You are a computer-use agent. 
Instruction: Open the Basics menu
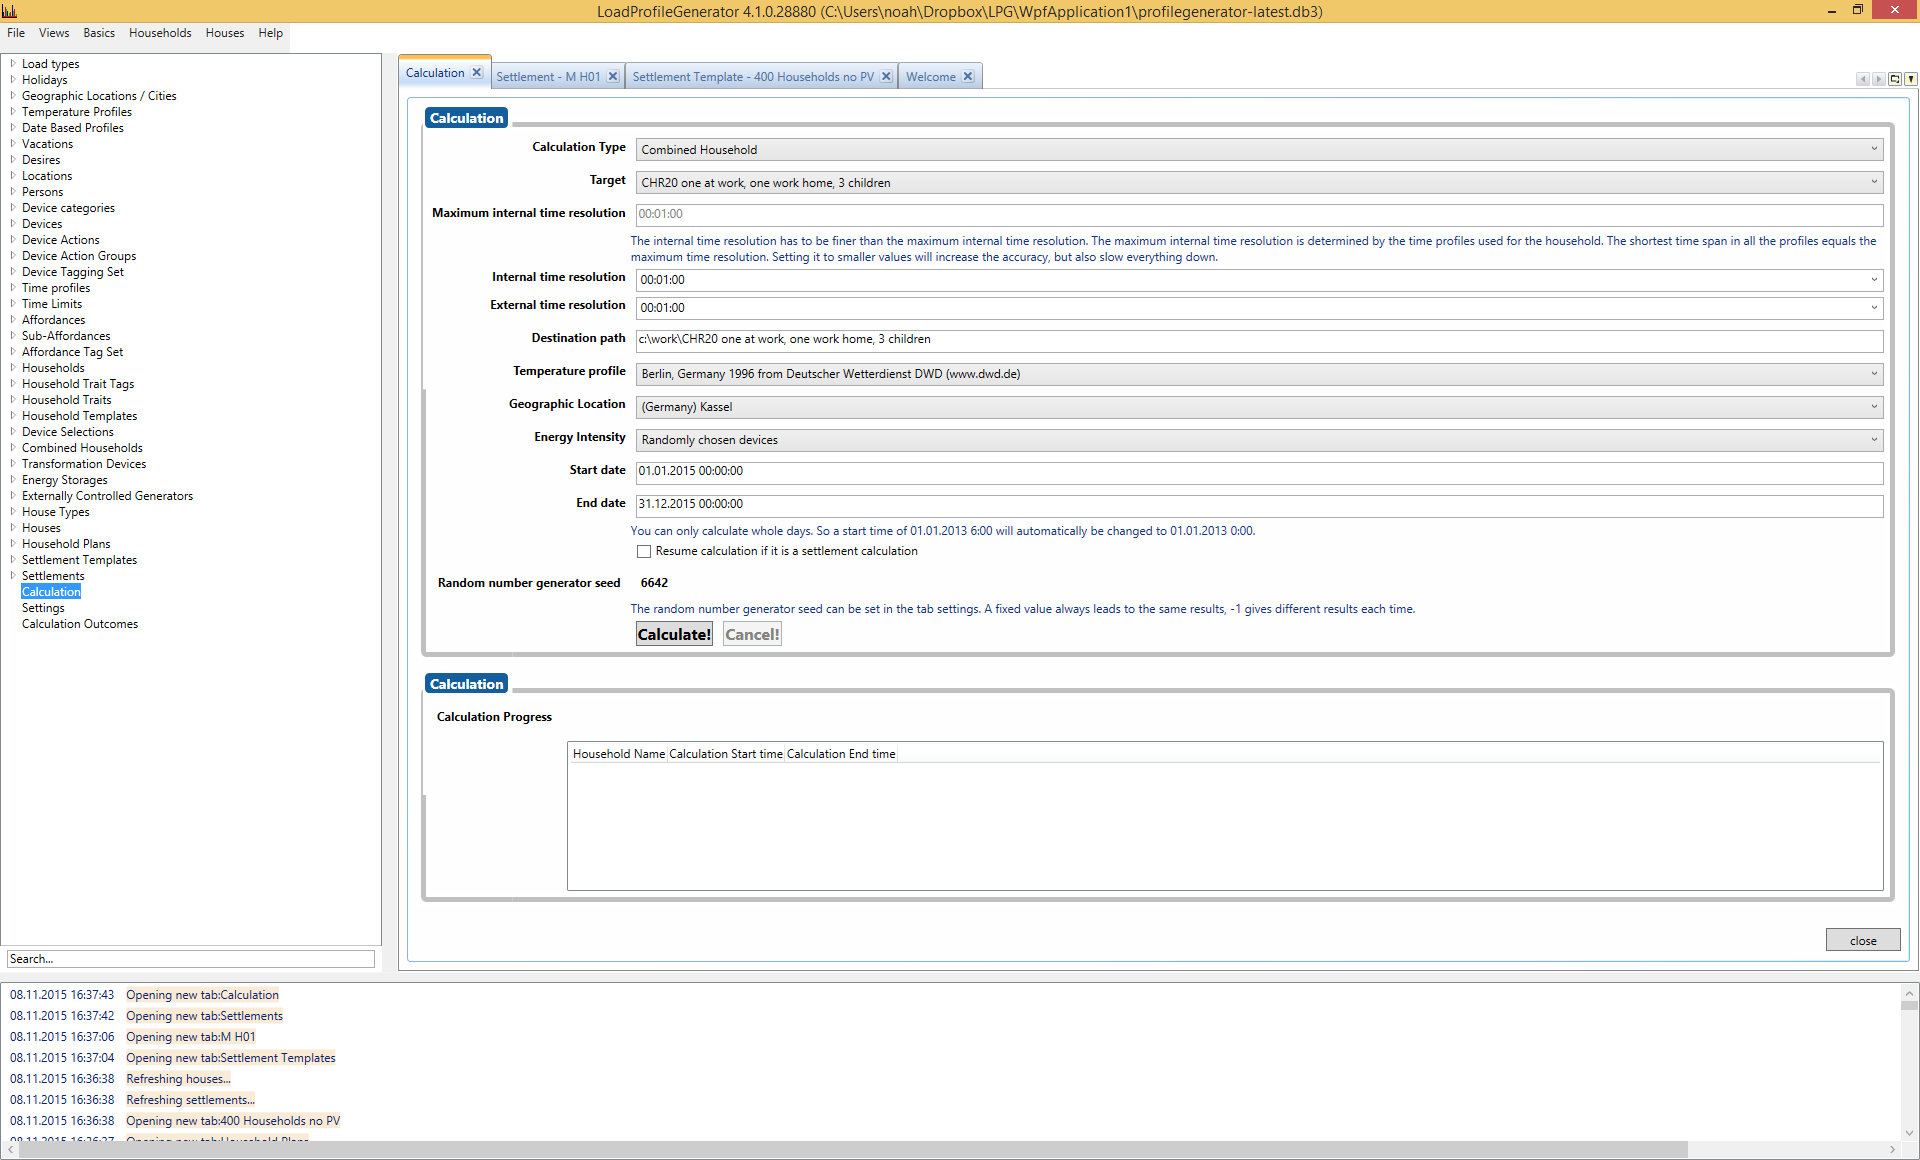coord(99,33)
